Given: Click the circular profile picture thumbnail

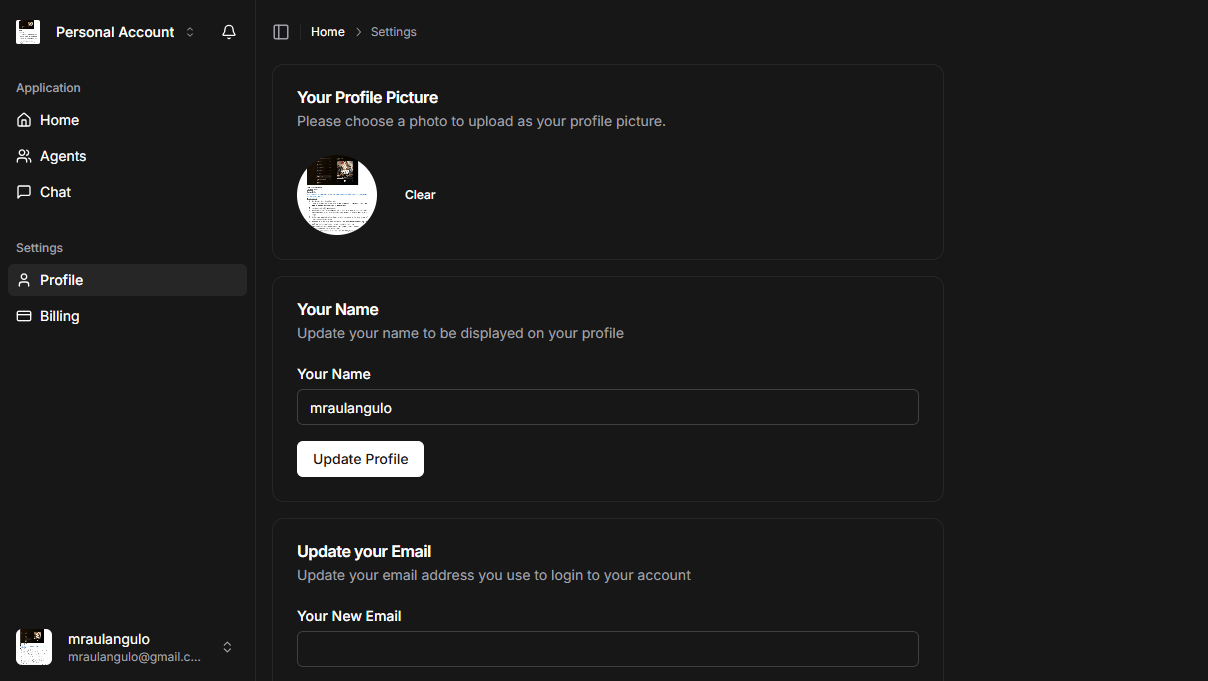Looking at the screenshot, I should click(x=337, y=195).
